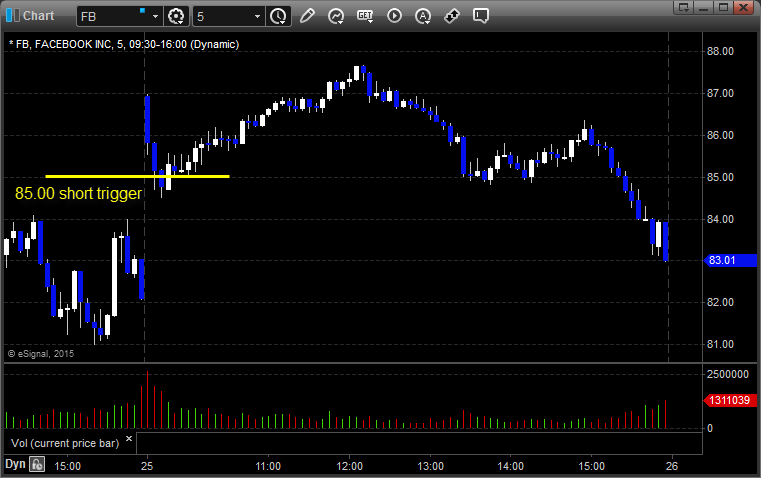
Task: Click the 85.00 price axis label
Action: tap(720, 177)
